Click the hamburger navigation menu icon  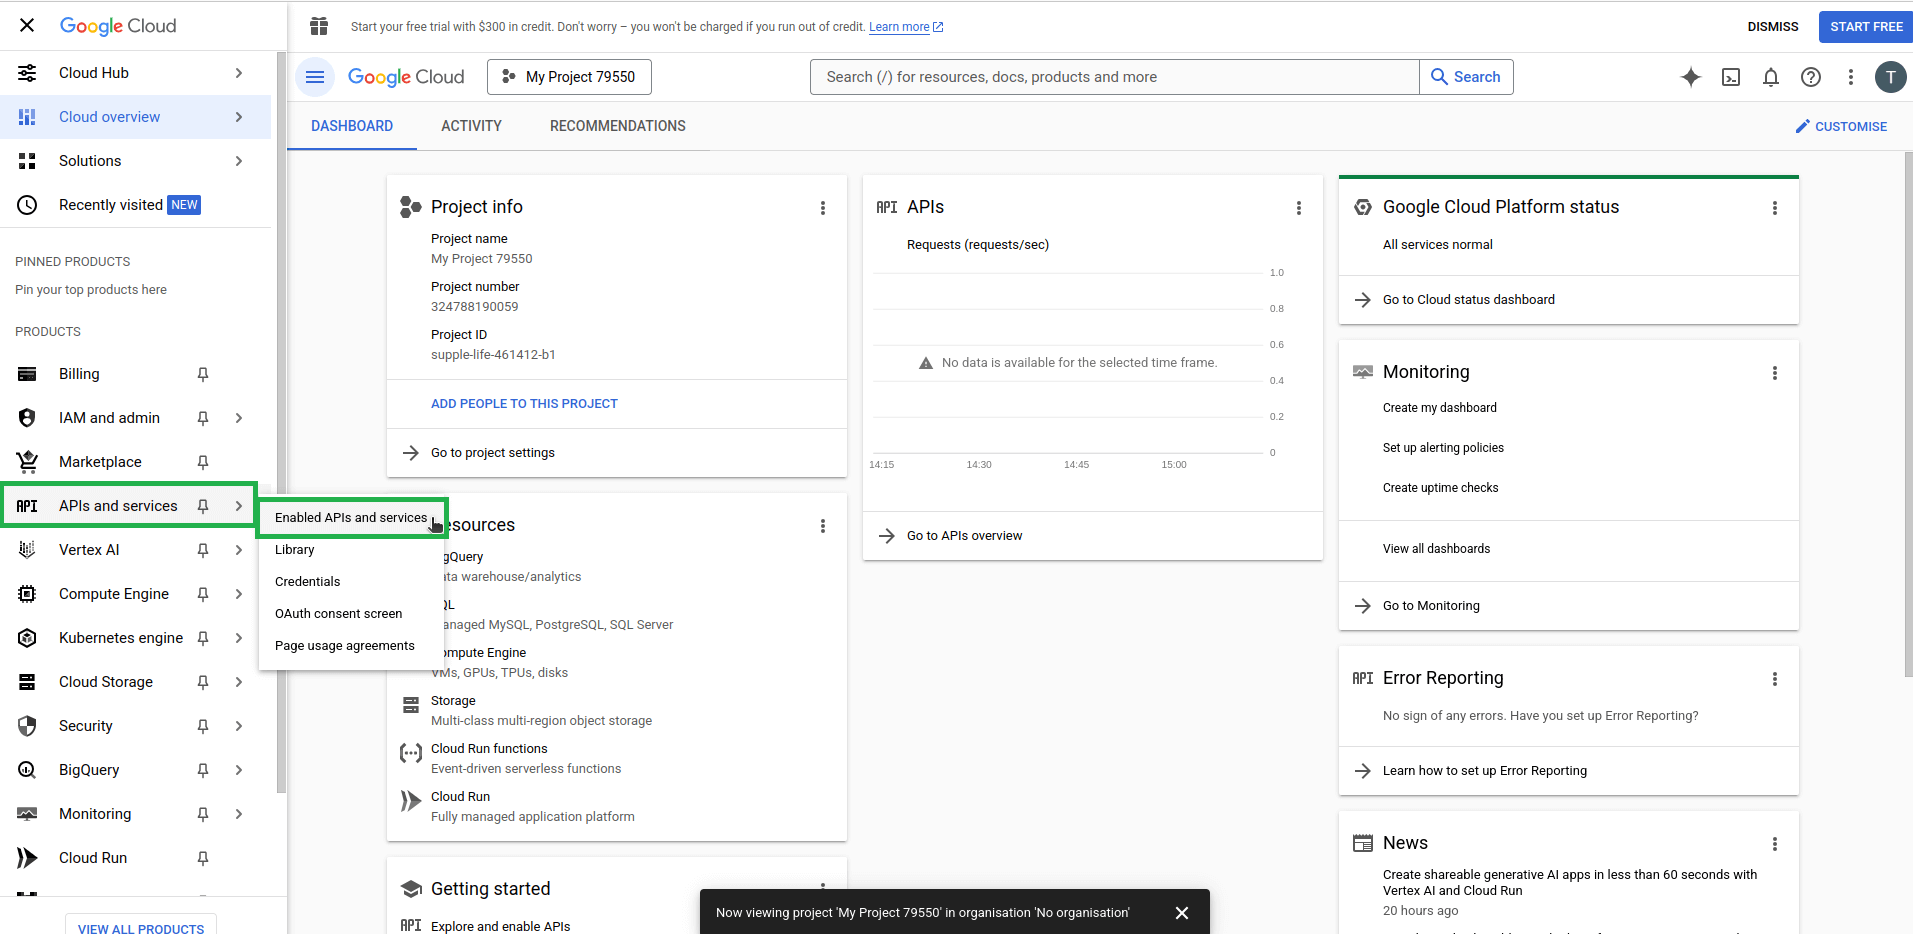(315, 77)
